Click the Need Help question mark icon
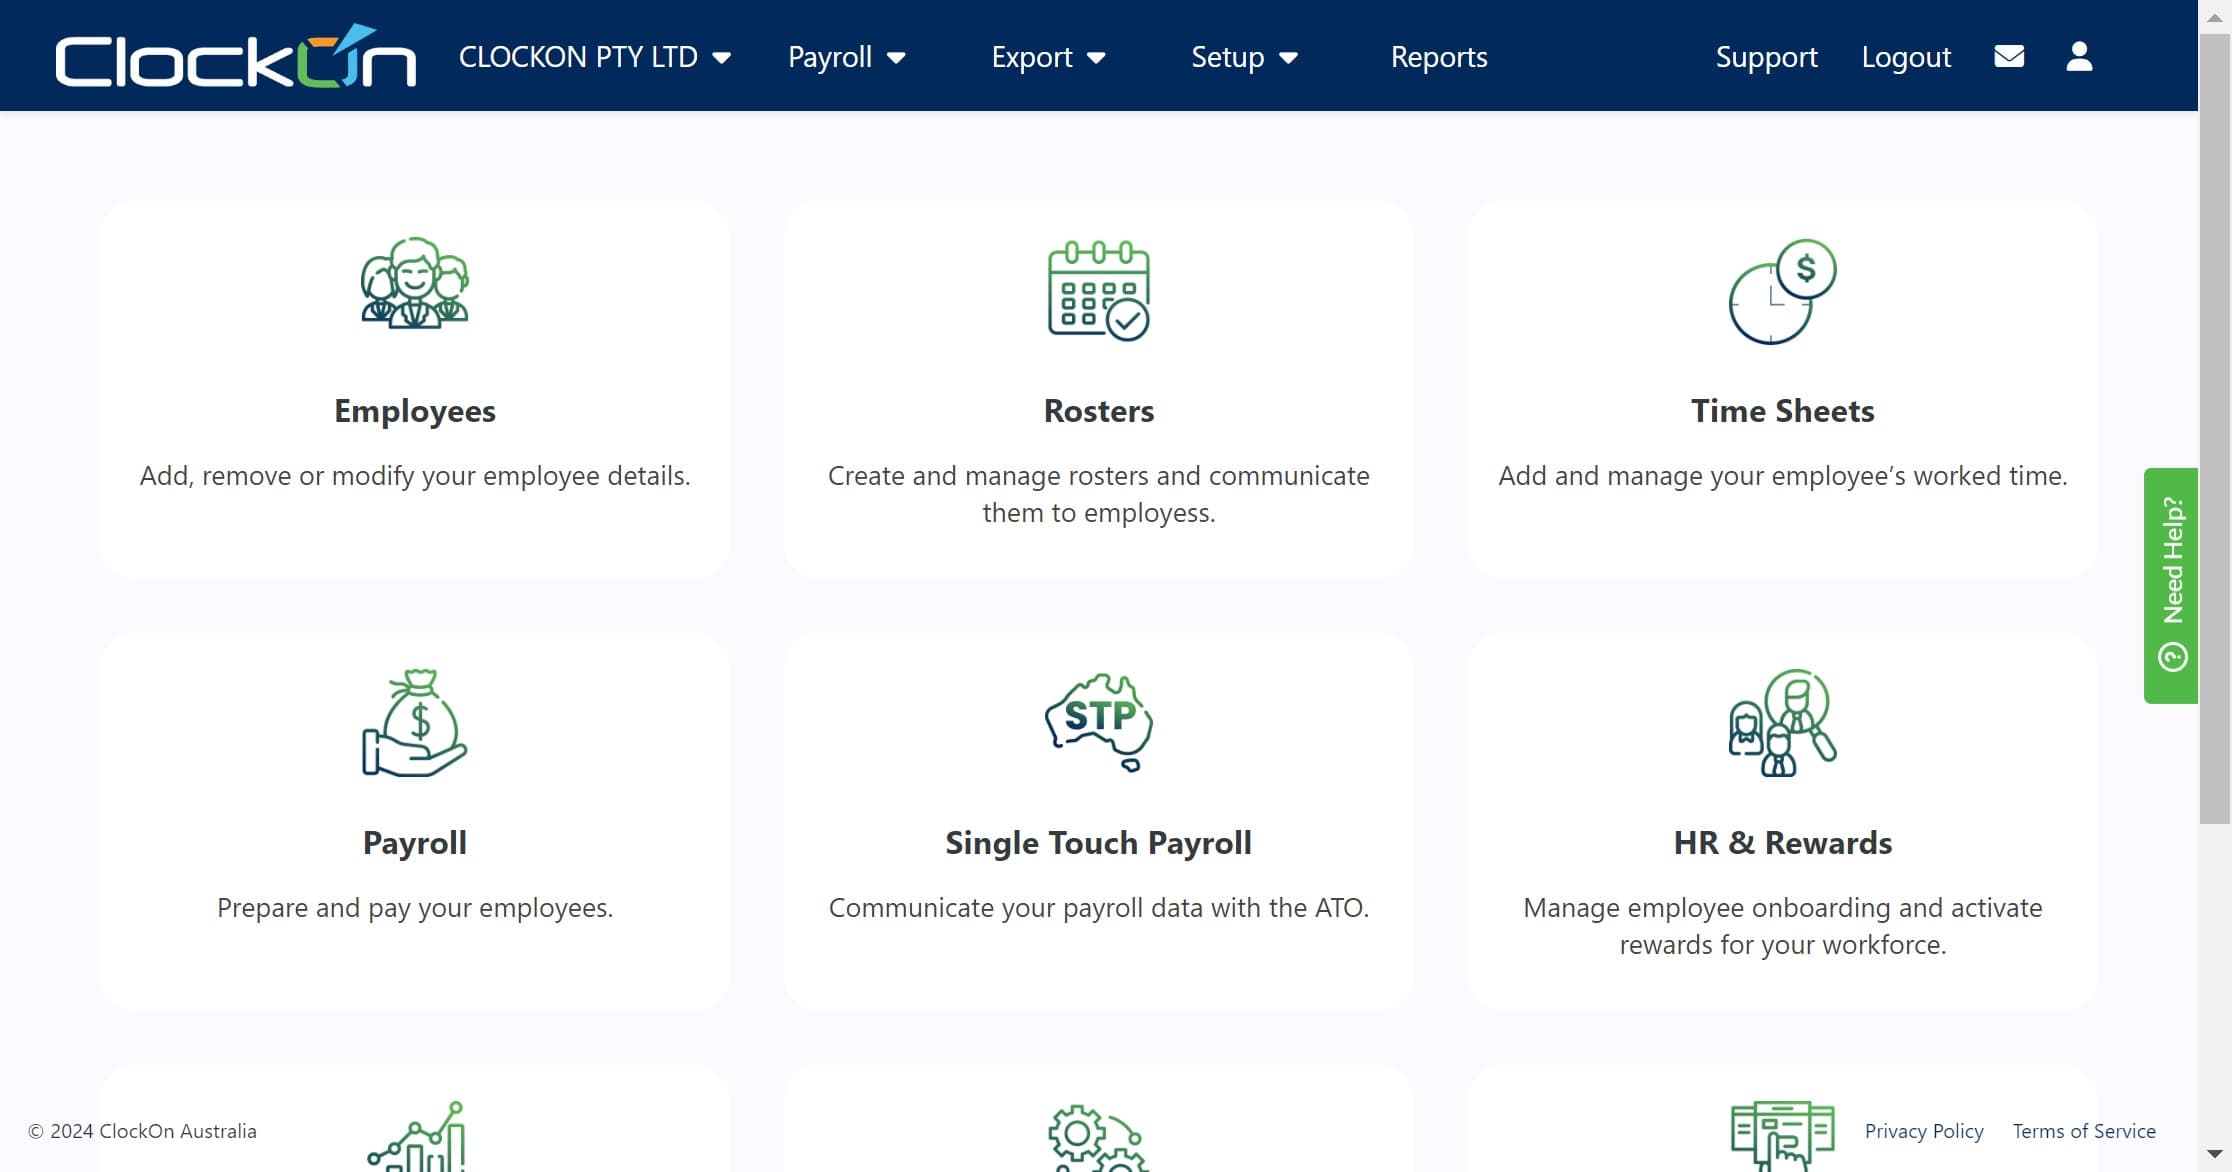Screen dimensions: 2232x1172 (x=2173, y=657)
